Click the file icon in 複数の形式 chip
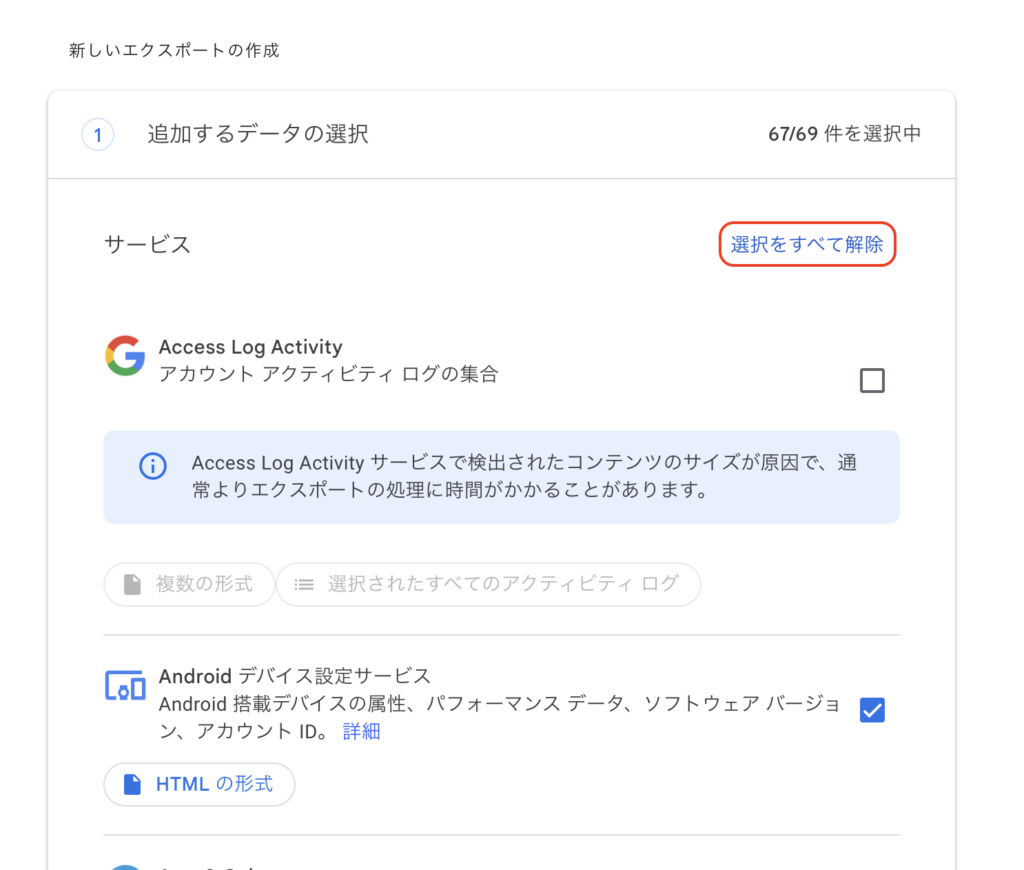Viewport: 1024px width, 870px height. [133, 585]
